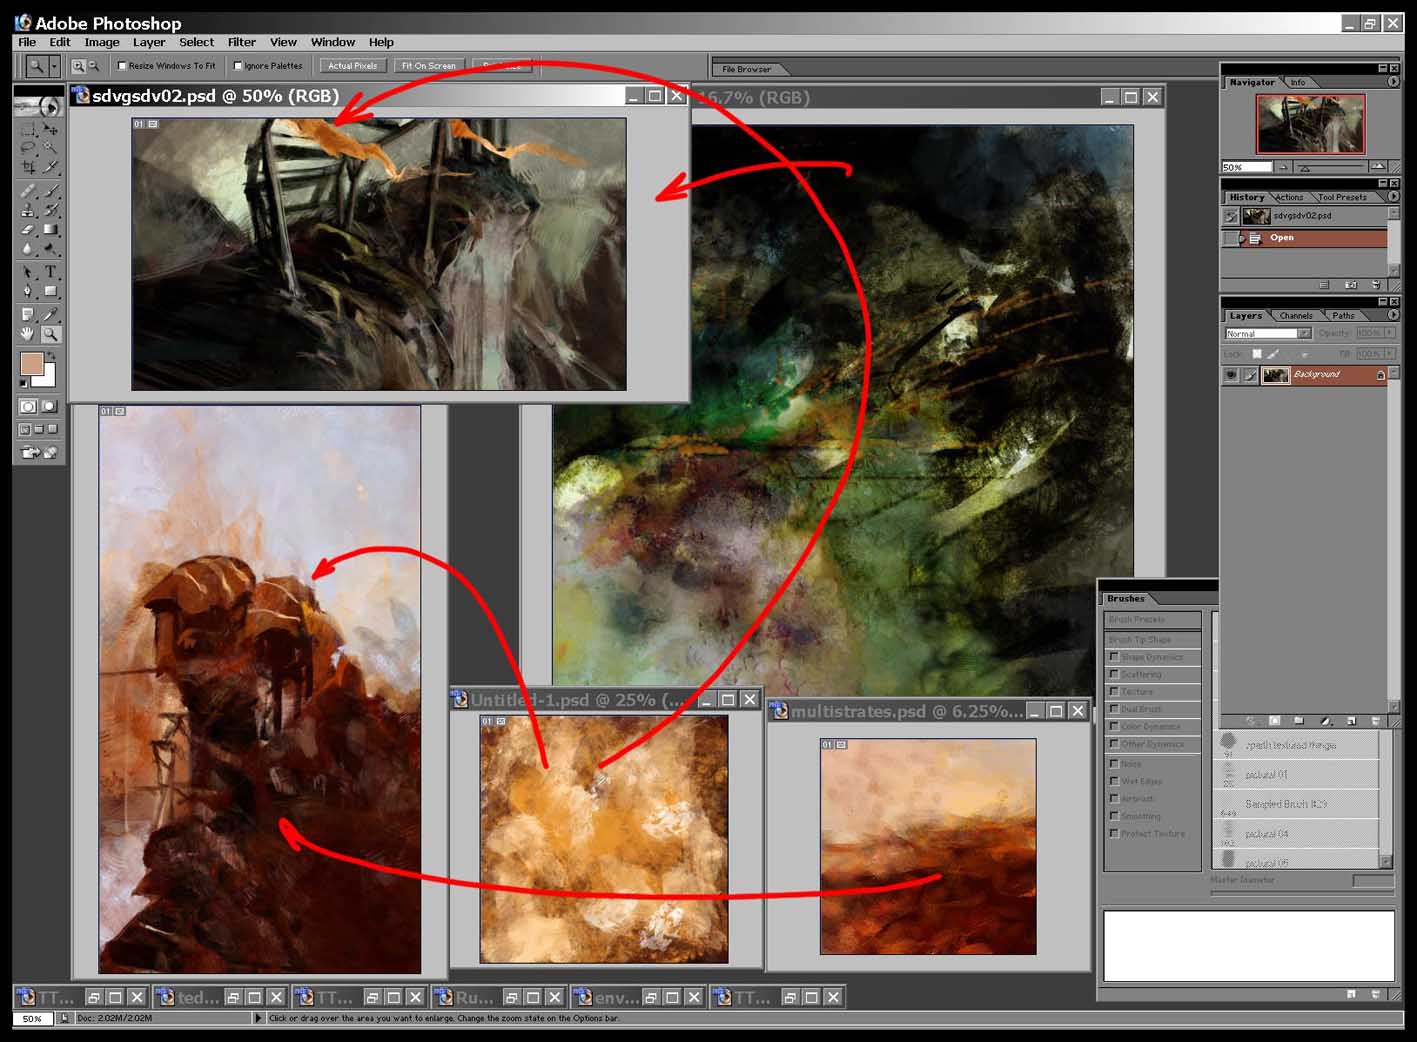Image resolution: width=1417 pixels, height=1042 pixels.
Task: Open layer Opacity slider arrow
Action: click(1389, 333)
